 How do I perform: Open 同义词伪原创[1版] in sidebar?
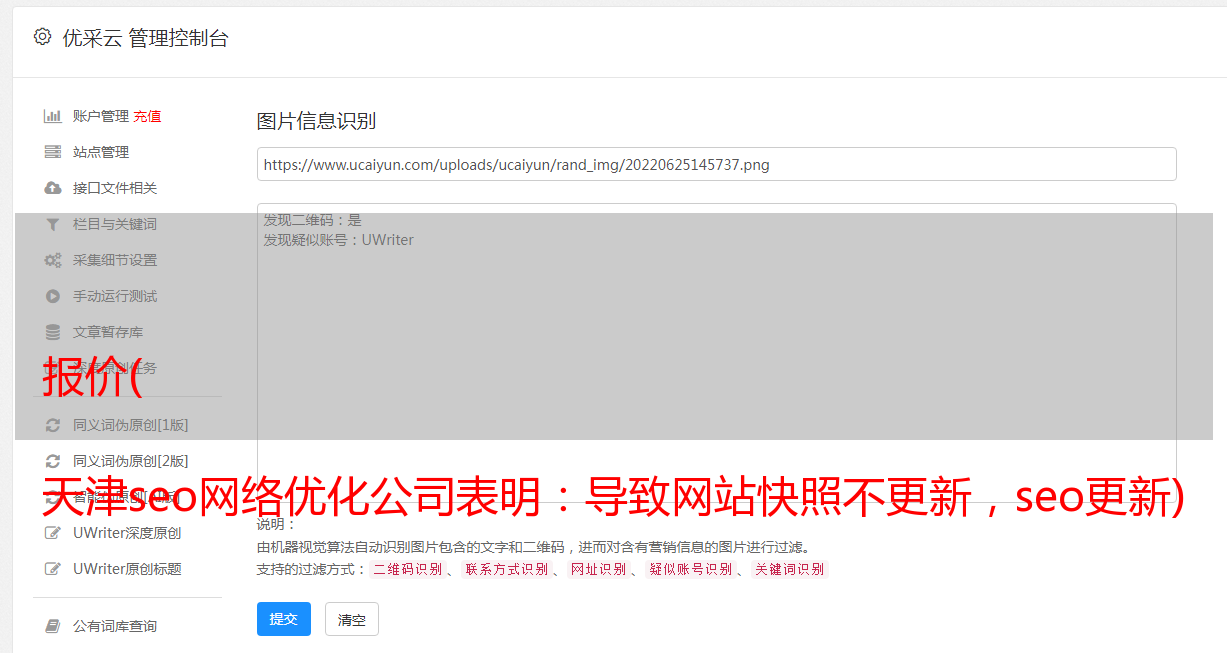pyautogui.click(x=130, y=425)
